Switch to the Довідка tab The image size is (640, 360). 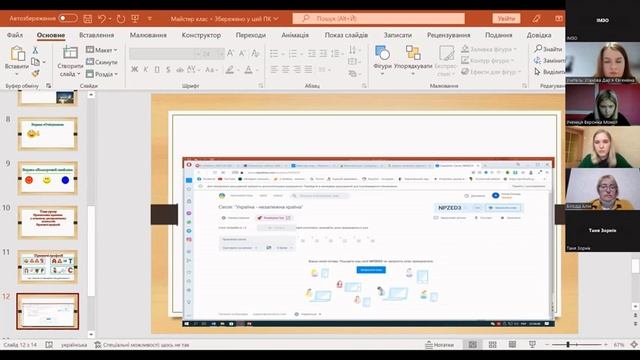click(x=539, y=35)
